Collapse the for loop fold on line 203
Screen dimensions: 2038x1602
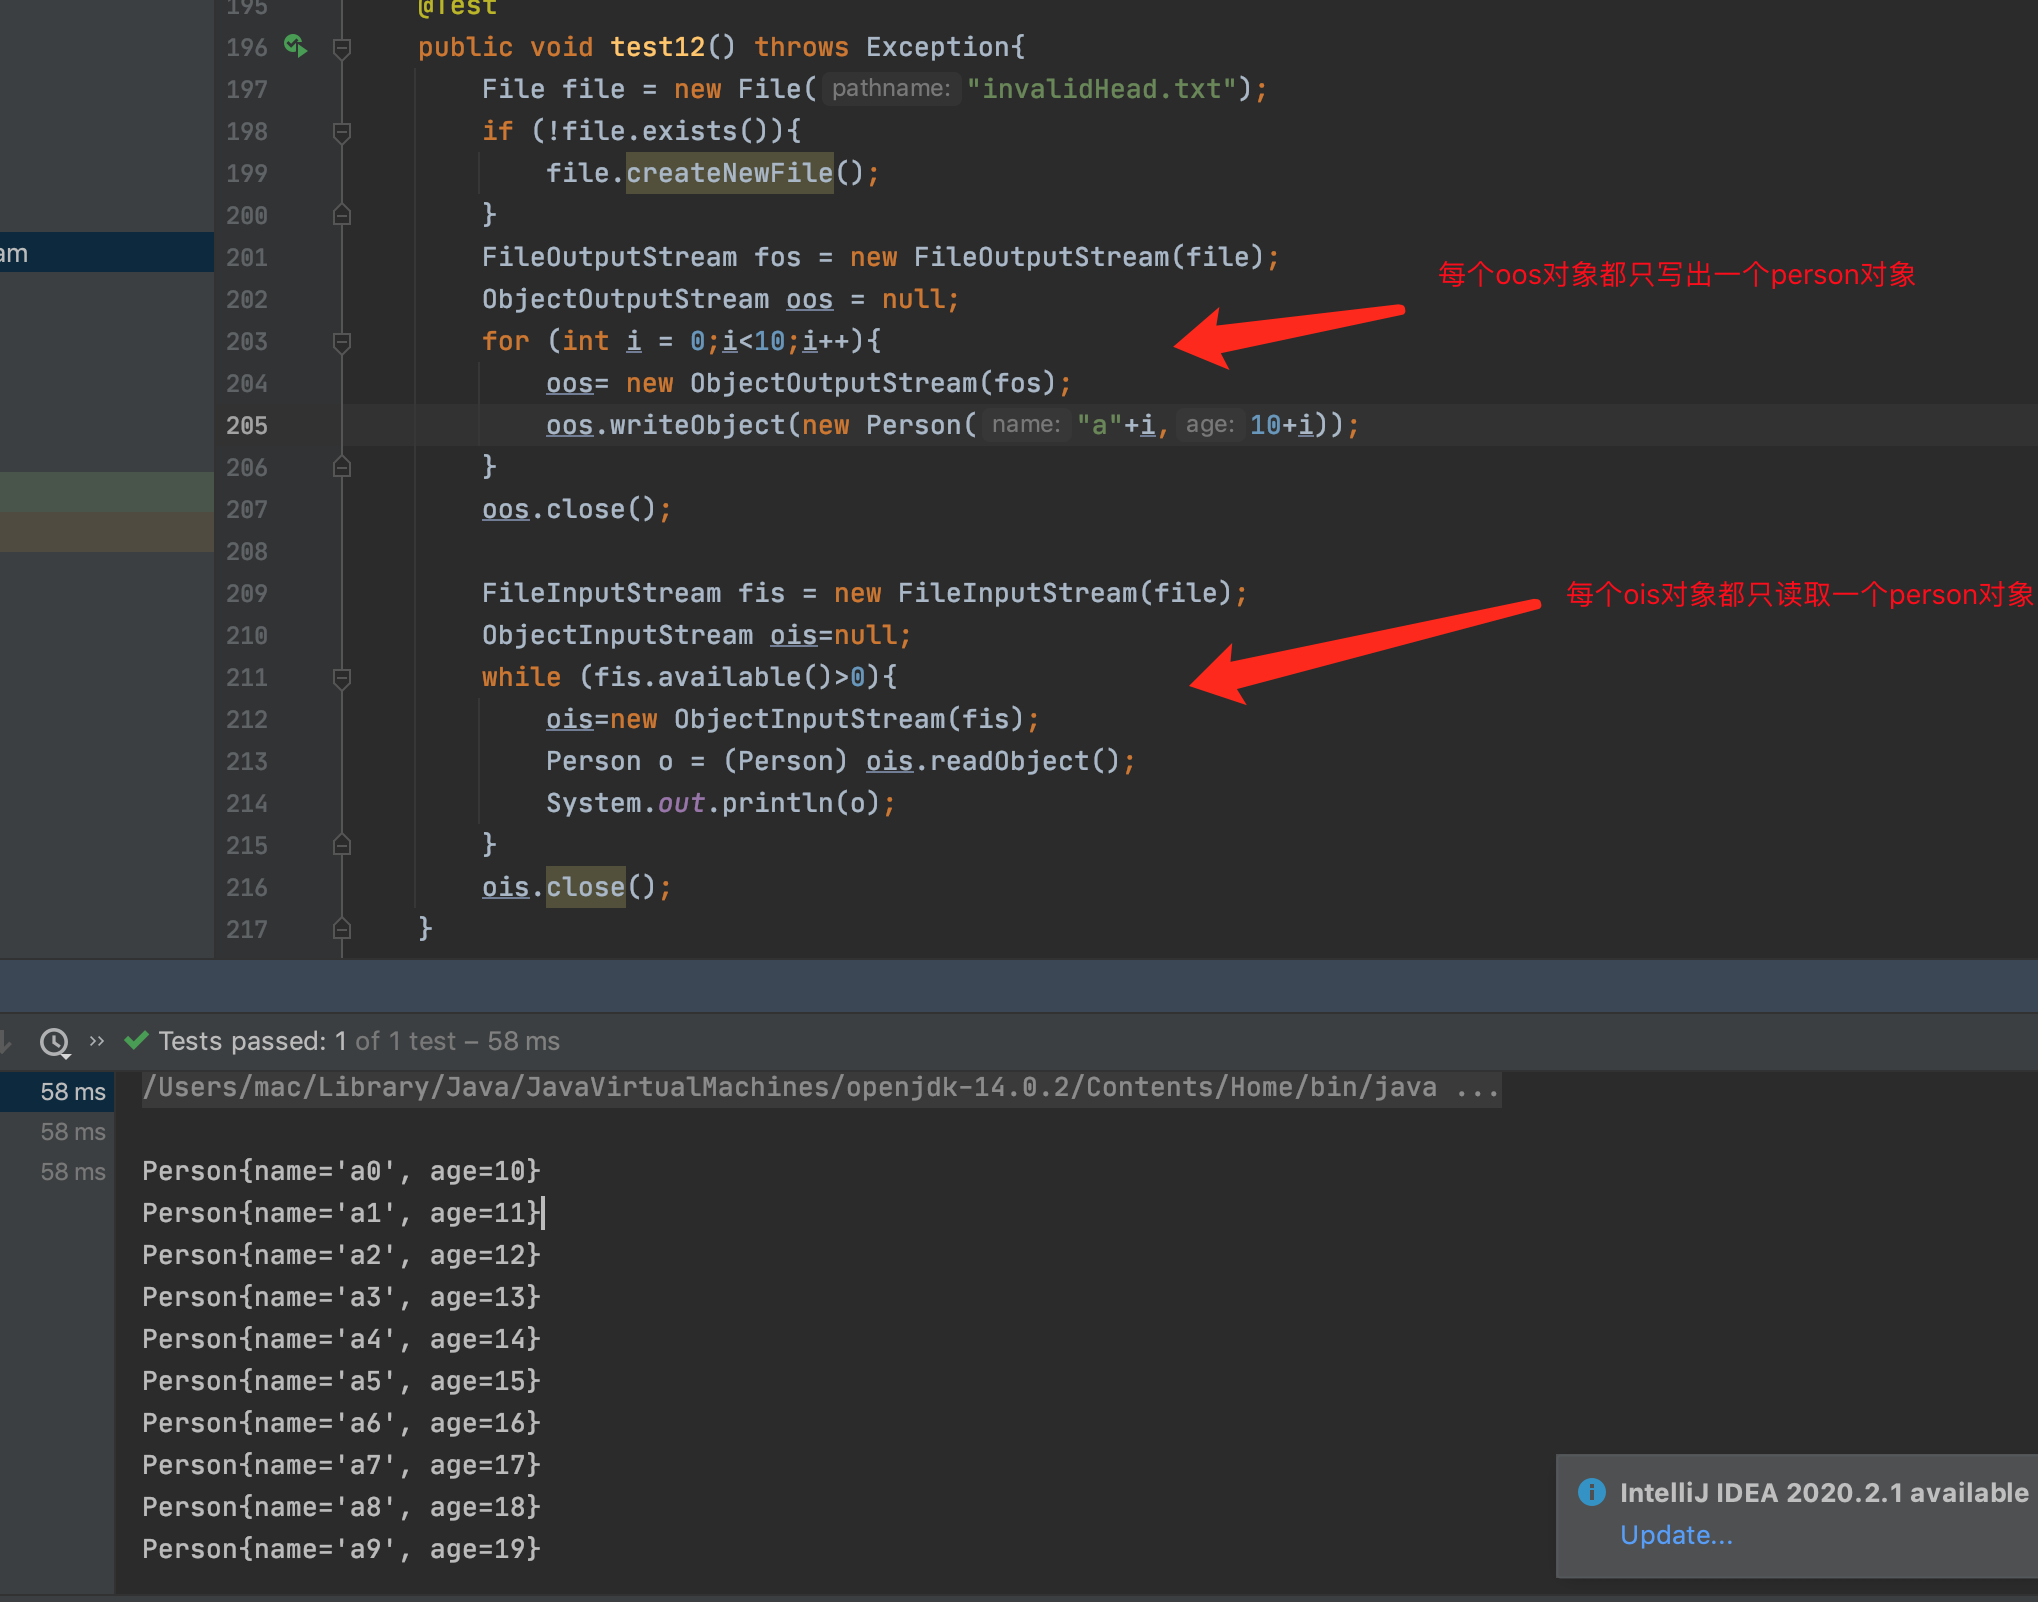(341, 342)
